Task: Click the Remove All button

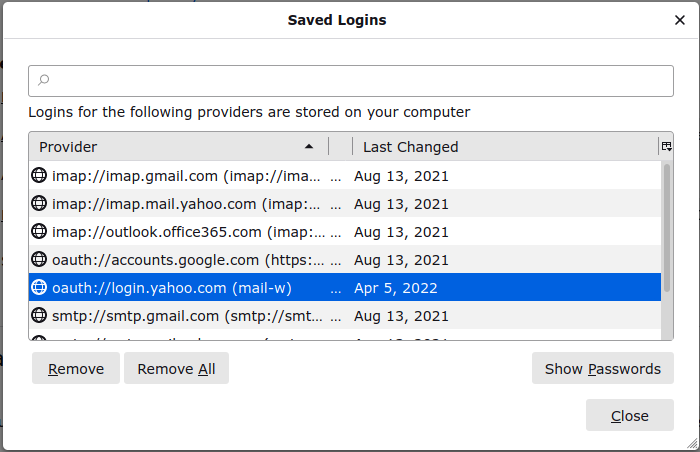Action: pyautogui.click(x=176, y=368)
